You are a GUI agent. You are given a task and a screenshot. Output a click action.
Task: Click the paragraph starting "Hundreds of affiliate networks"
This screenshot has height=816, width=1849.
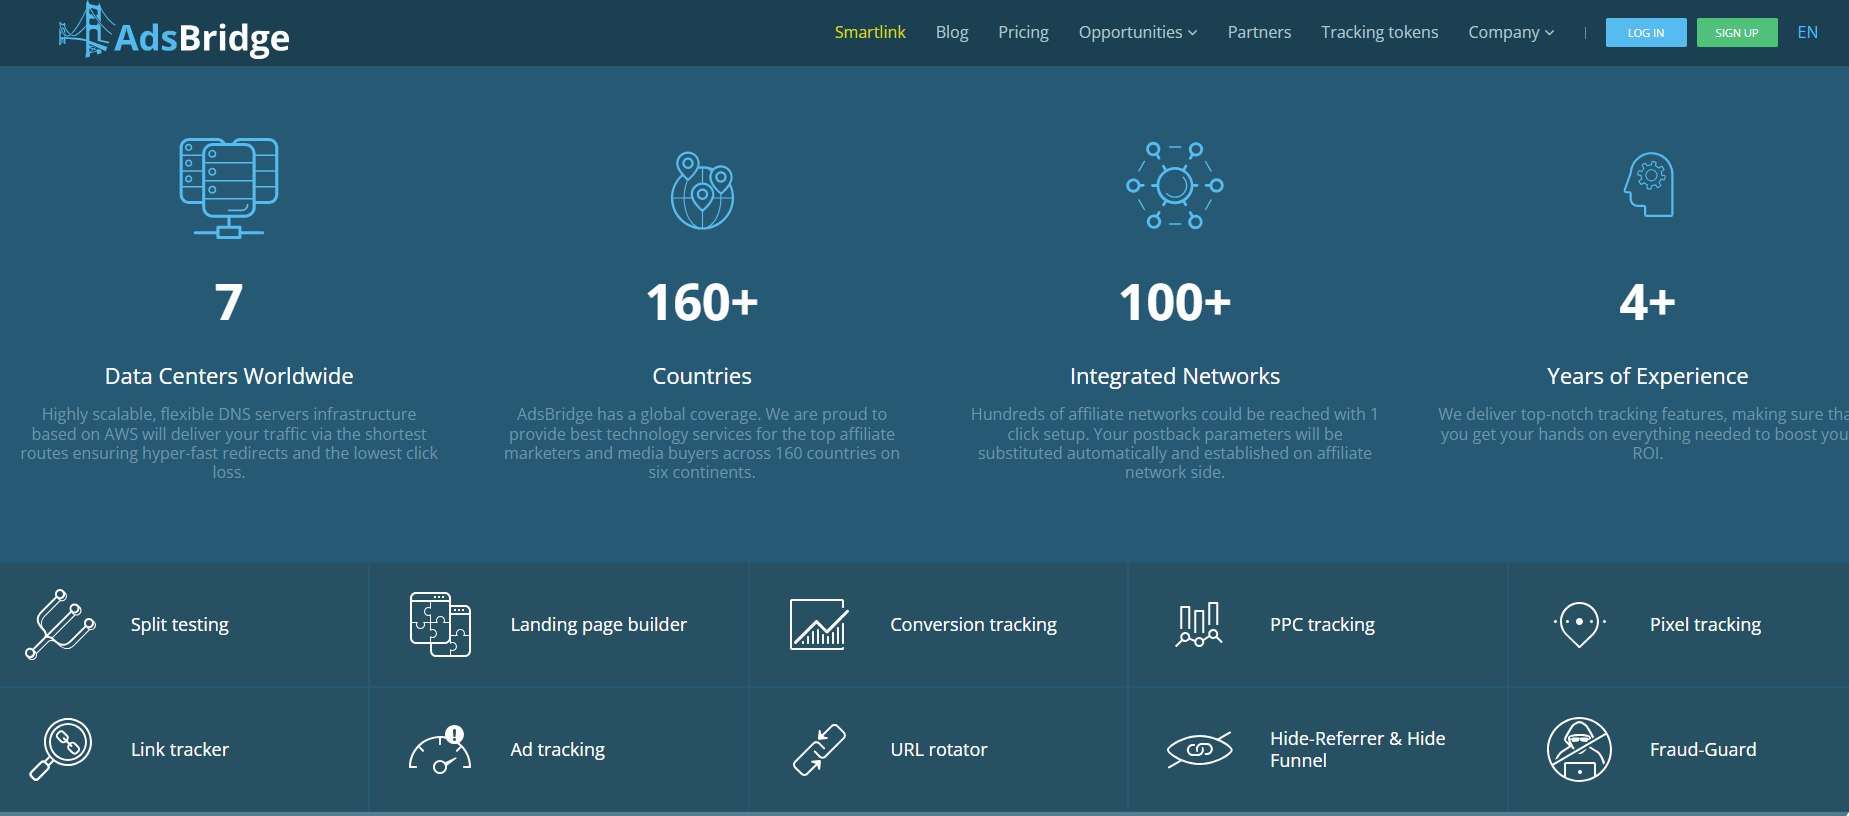coord(1175,443)
